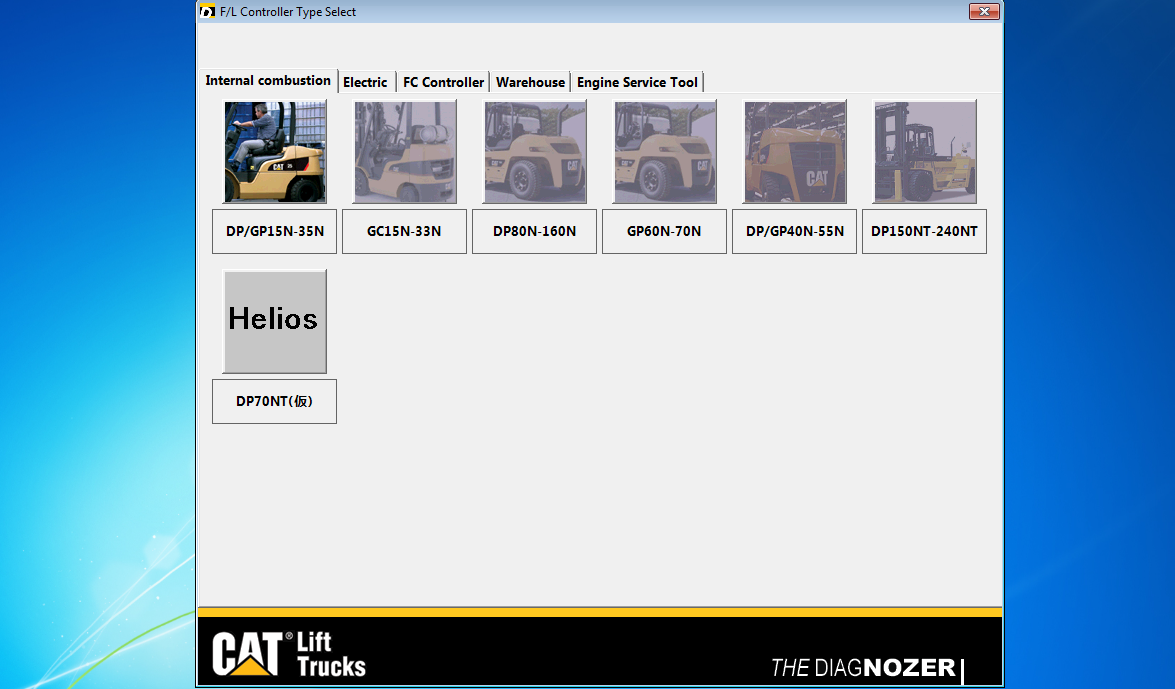Switch to the Warehouse tab
Viewport: 1175px width, 689px height.
[530, 82]
